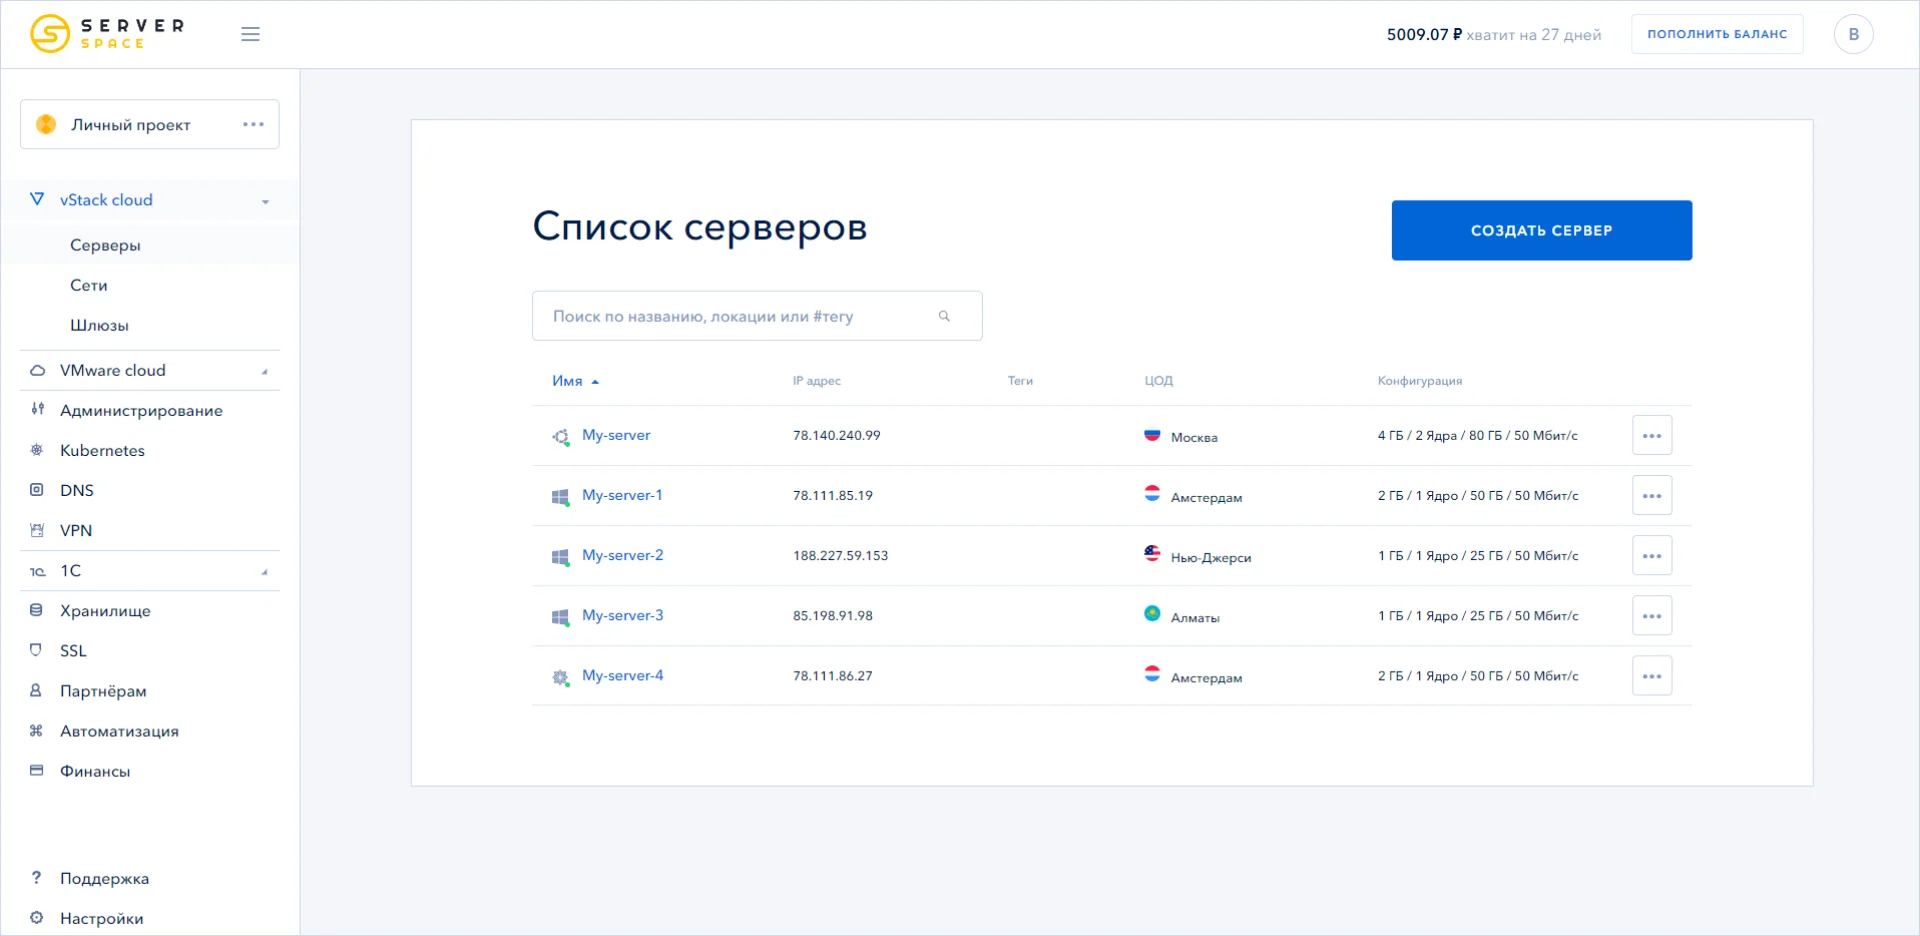
Task: Click the Финансы card icon
Action: (37, 770)
